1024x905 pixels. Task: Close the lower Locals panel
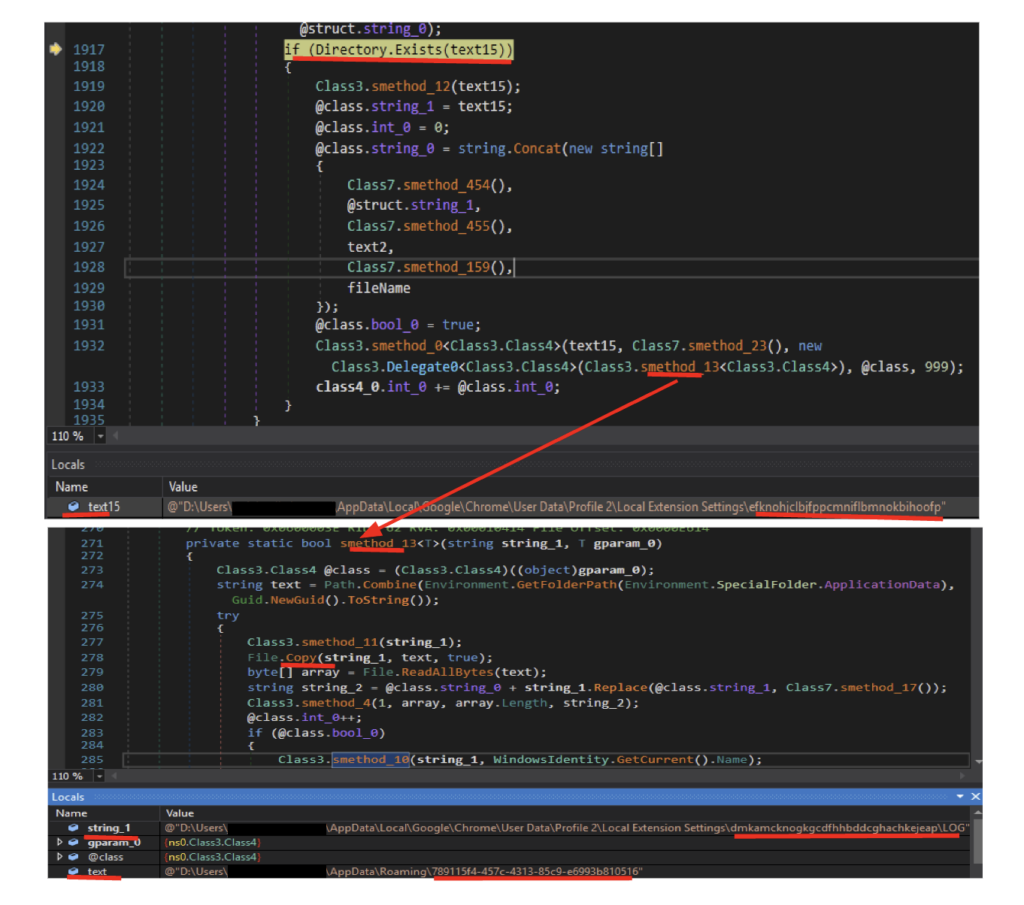[x=975, y=796]
